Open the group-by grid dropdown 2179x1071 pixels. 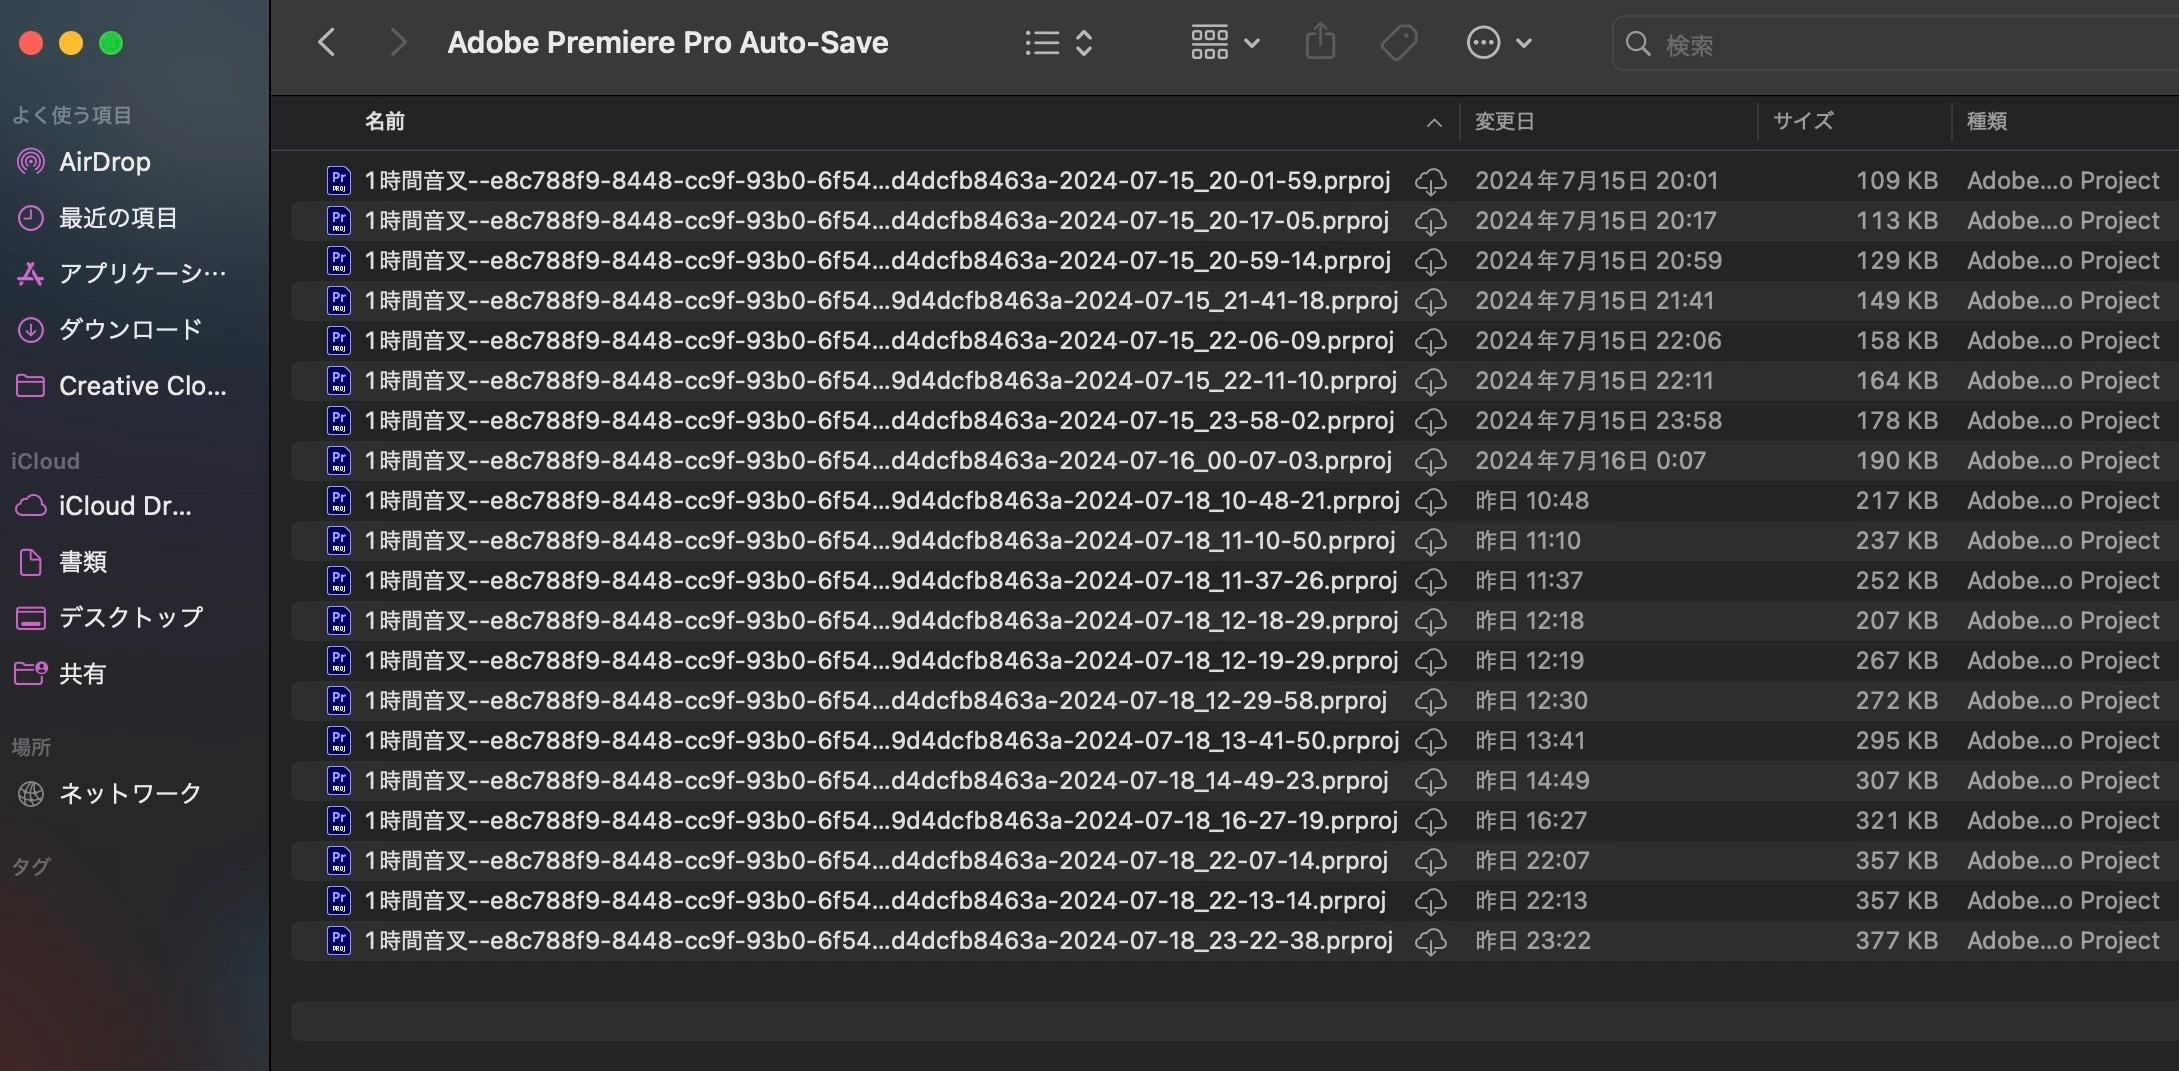1225,43
